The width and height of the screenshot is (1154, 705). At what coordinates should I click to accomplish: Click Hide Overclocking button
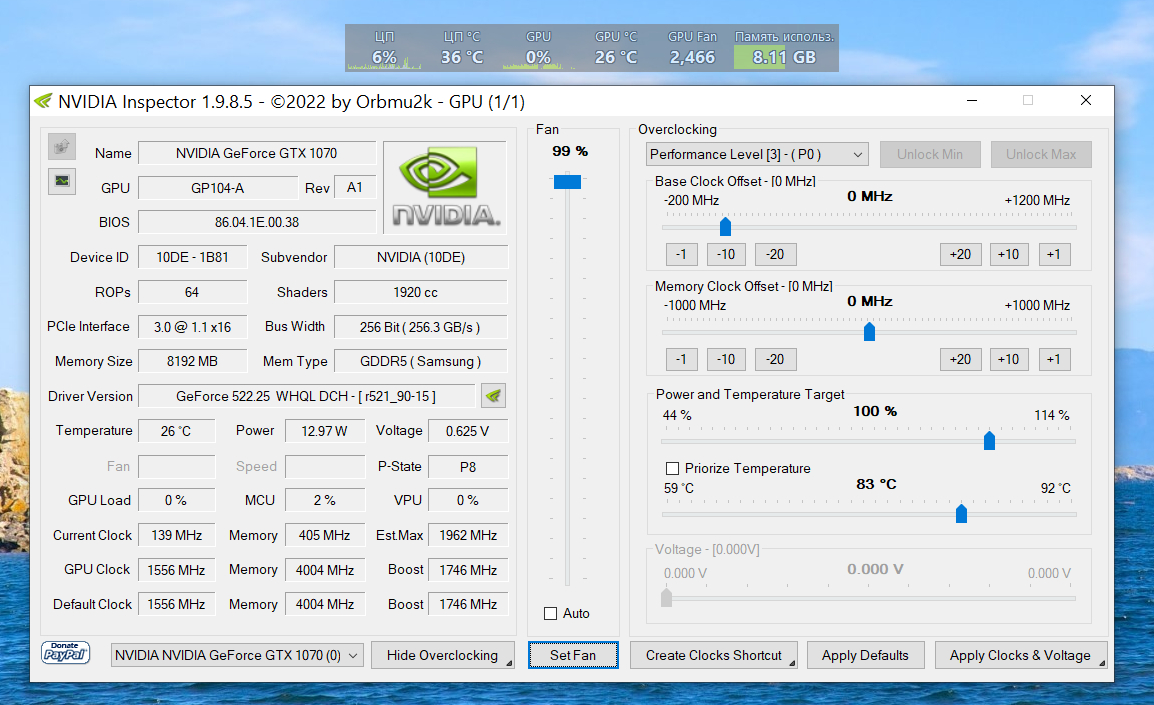click(442, 655)
